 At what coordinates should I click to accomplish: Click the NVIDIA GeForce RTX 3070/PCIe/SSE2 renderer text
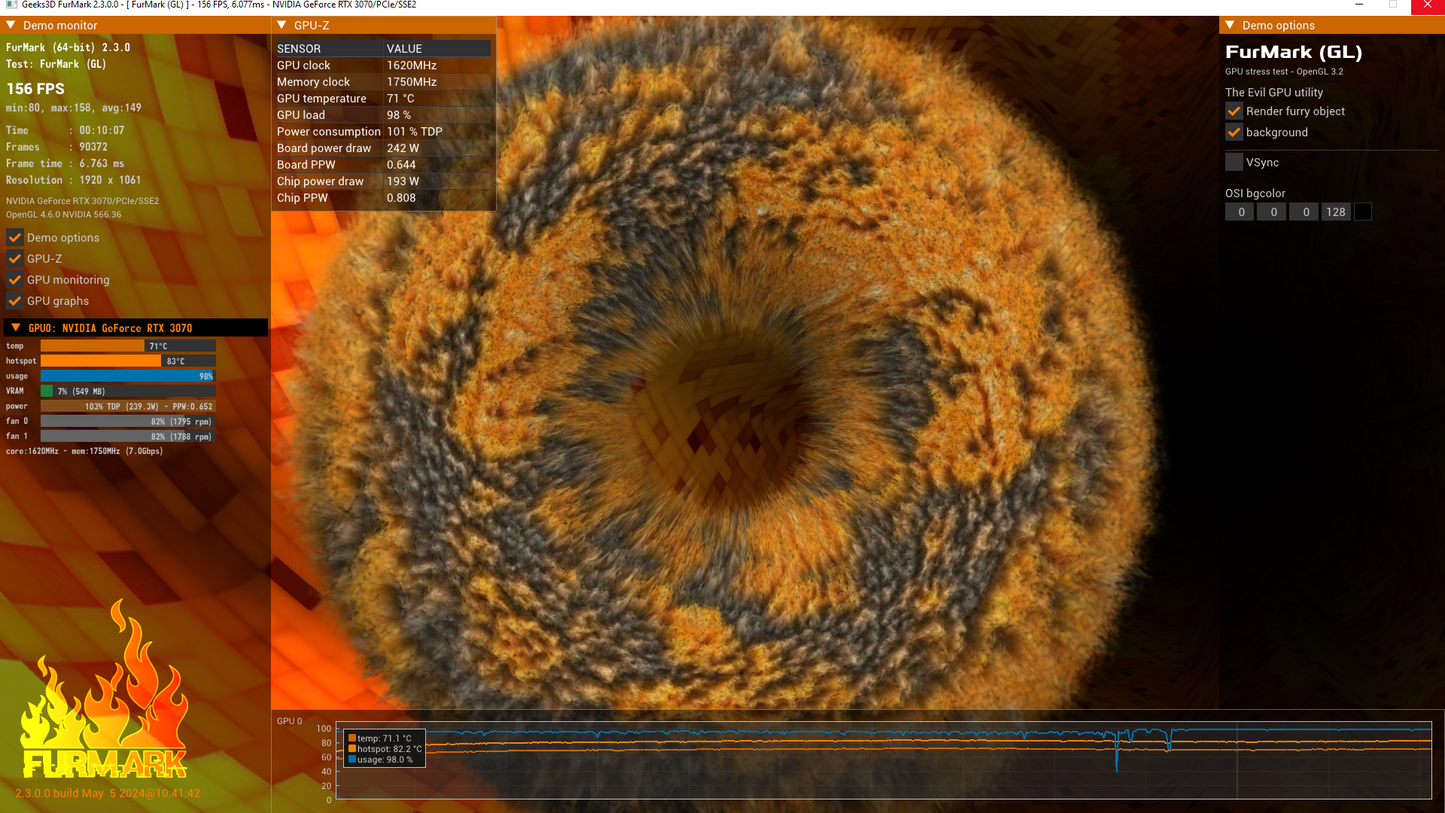[83, 201]
